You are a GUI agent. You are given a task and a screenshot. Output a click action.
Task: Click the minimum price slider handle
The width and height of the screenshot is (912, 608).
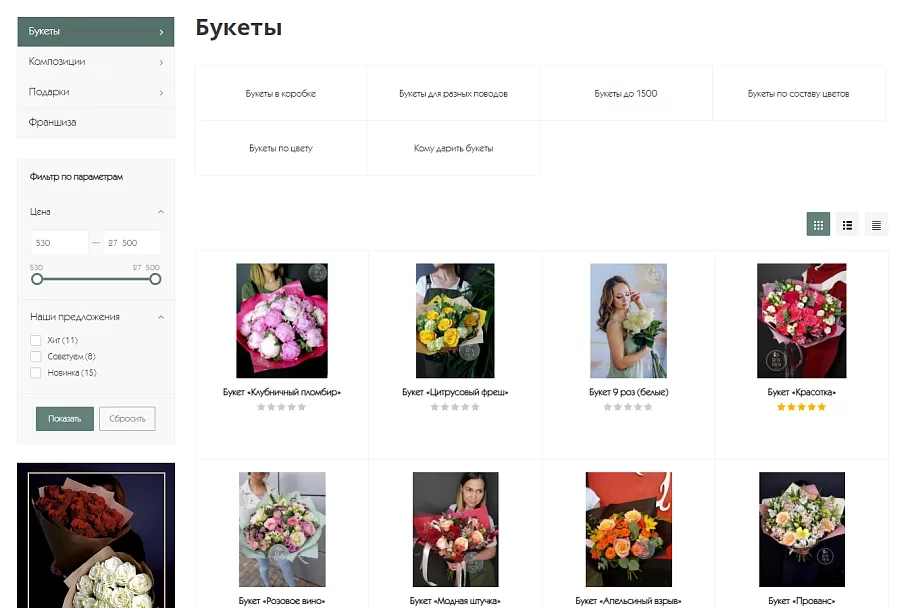[37, 279]
